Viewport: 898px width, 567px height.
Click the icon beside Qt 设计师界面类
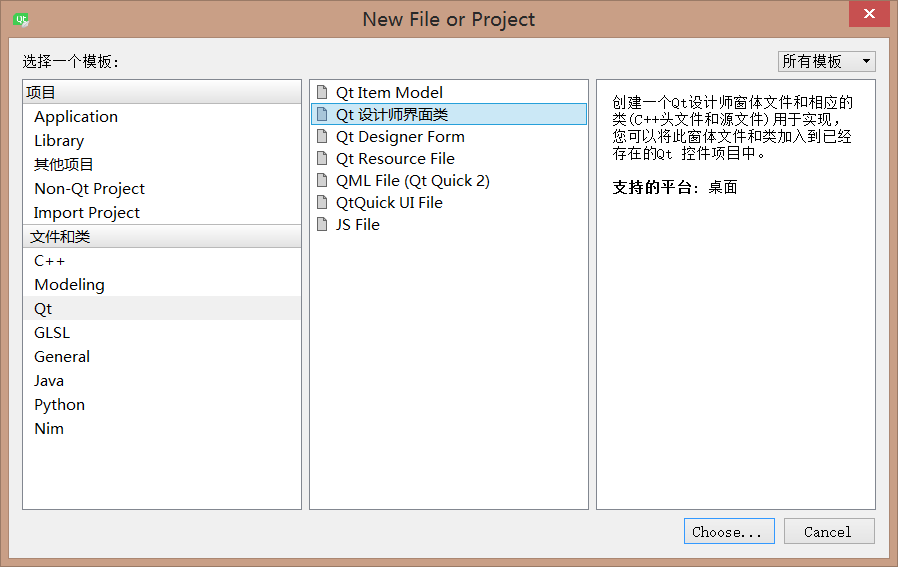pos(322,114)
